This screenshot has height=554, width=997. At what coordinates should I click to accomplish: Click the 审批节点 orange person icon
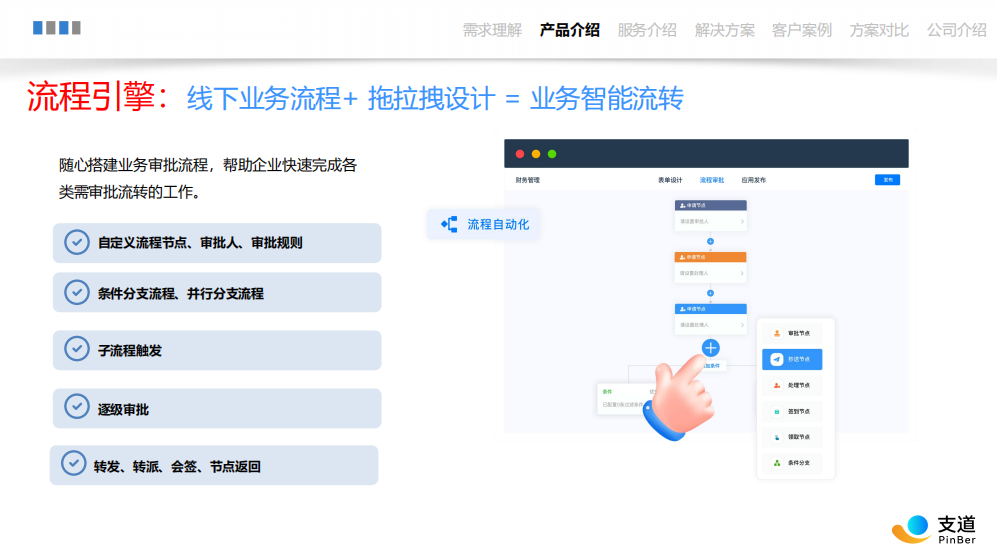pyautogui.click(x=777, y=333)
